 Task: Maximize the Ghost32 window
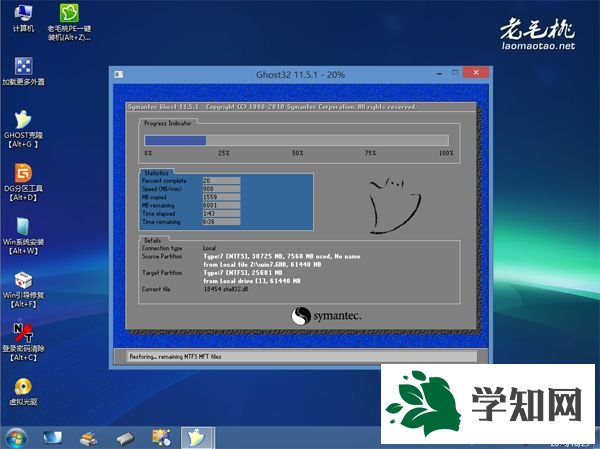455,72
